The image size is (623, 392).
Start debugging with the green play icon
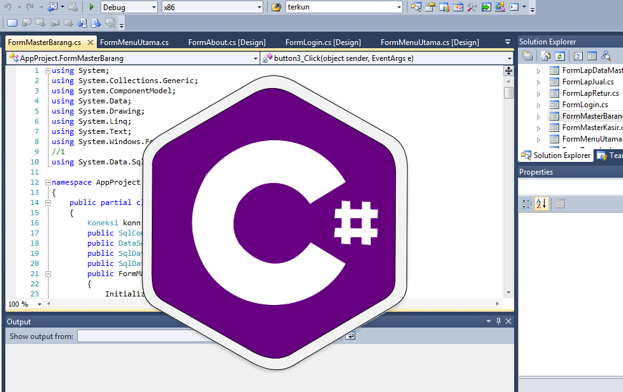[91, 7]
